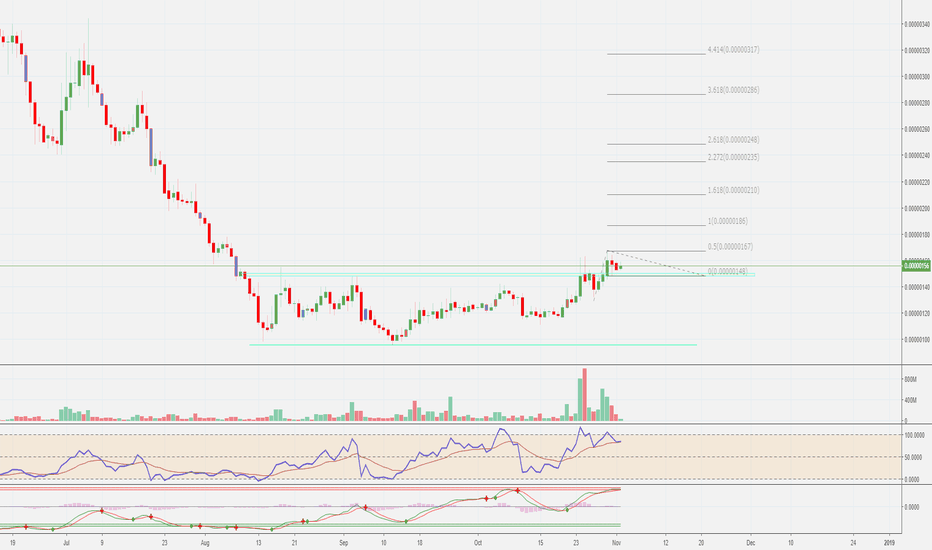Viewport: 932px width, 550px height.
Task: Click the green current price tag 0.00000156
Action: [x=917, y=266]
